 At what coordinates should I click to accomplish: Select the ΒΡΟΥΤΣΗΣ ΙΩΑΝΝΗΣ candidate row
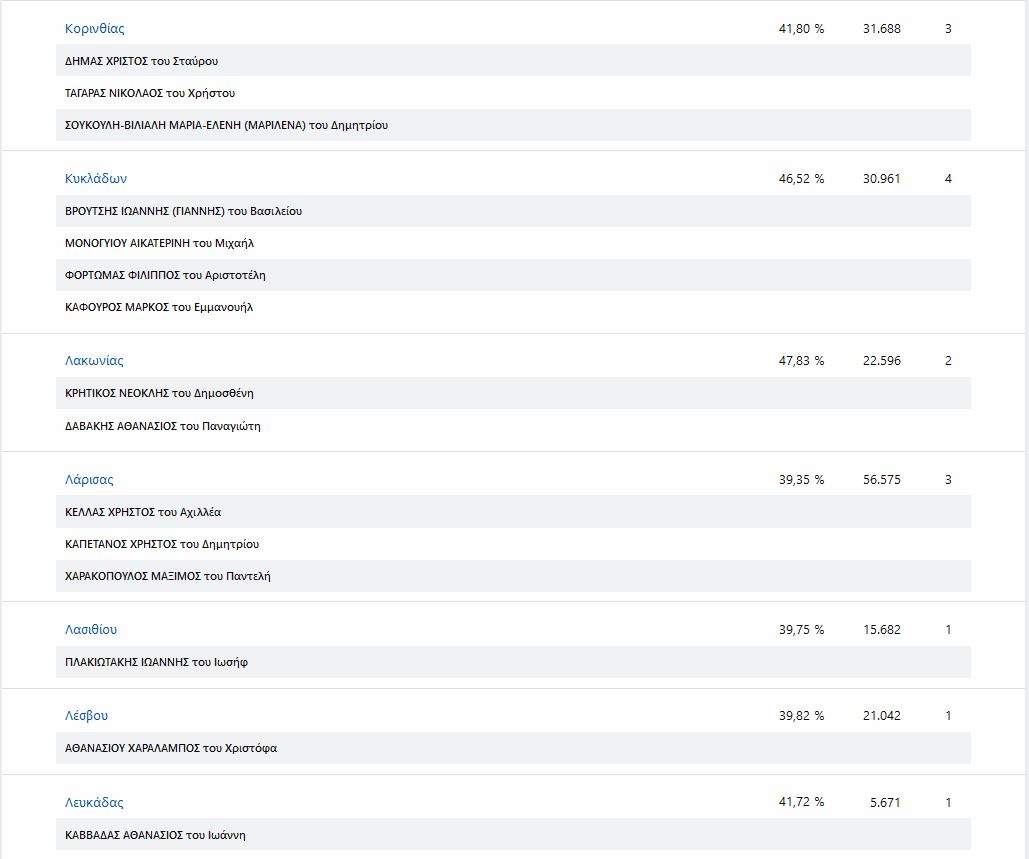pyautogui.click(x=183, y=211)
